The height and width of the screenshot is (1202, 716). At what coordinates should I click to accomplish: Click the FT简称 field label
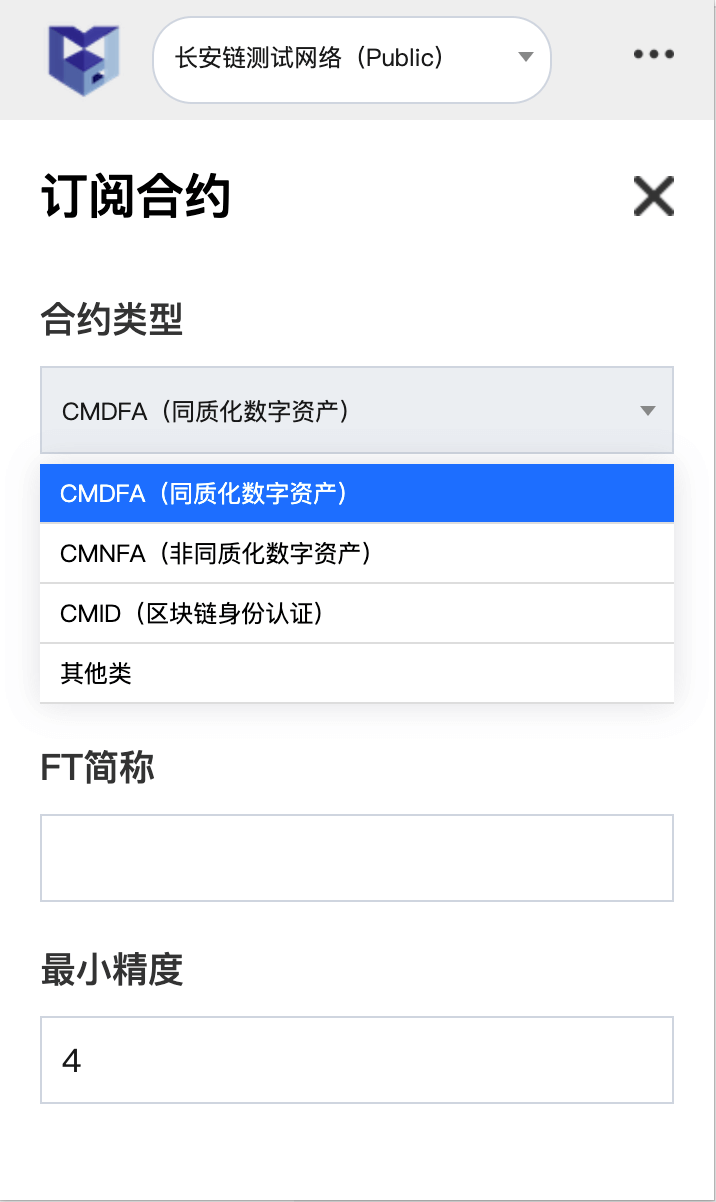click(98, 768)
